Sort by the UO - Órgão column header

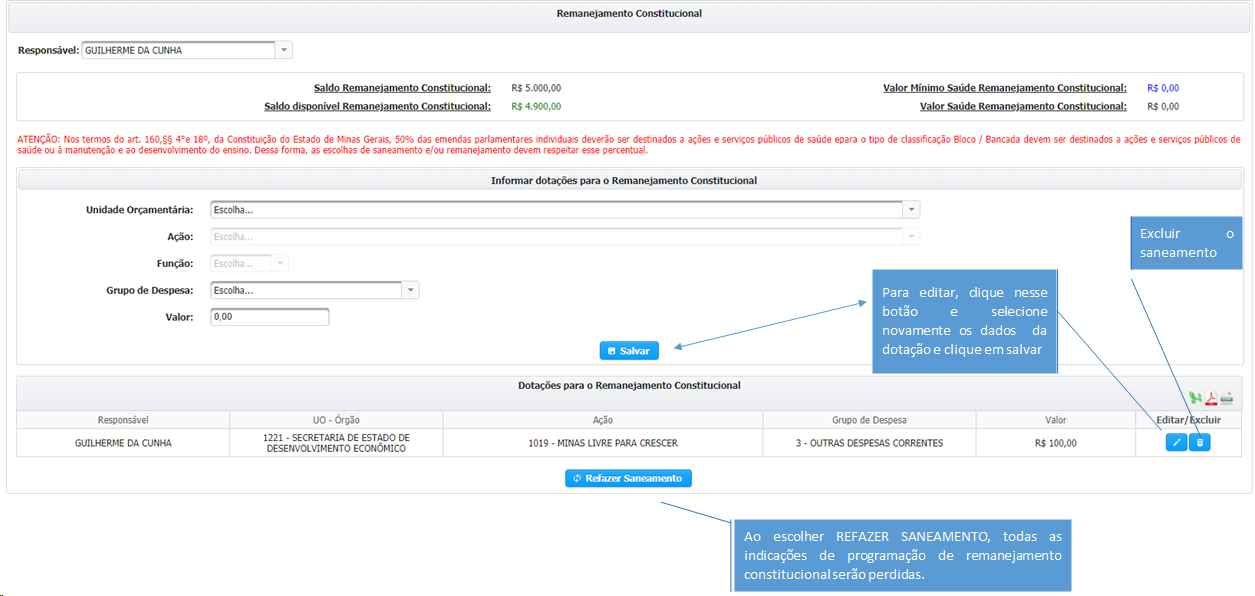336,420
